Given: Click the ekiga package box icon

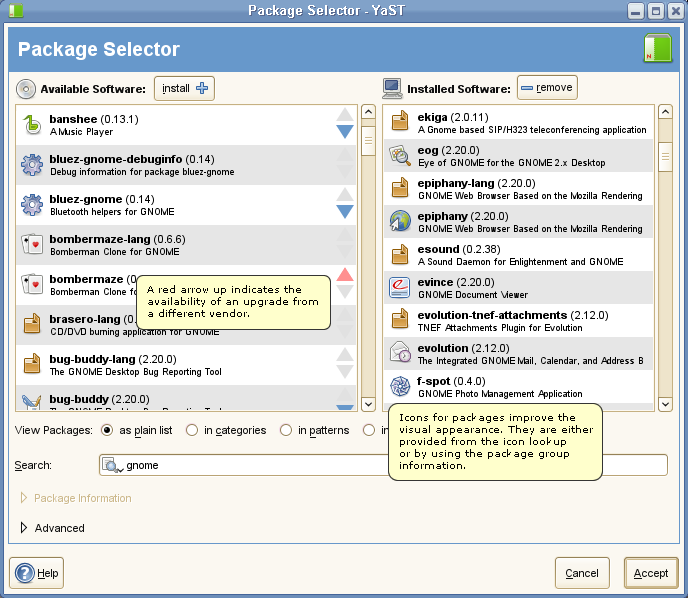Looking at the screenshot, I should pyautogui.click(x=400, y=121).
